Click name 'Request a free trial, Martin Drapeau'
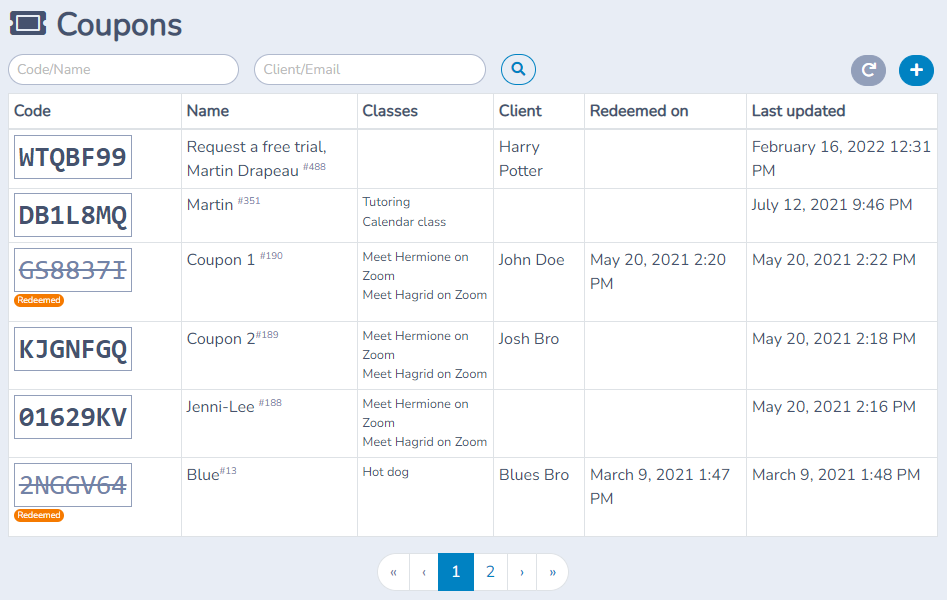947x600 pixels. 257,159
